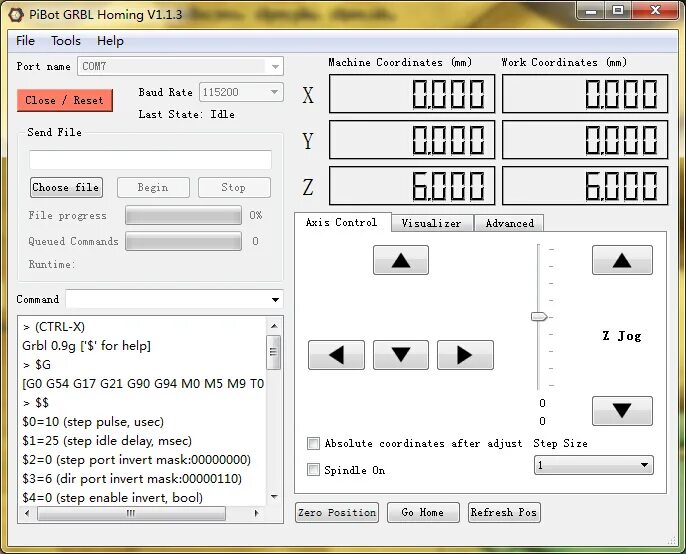This screenshot has width=686, height=554.
Task: Click the Machine Coordinates Z 6.000 display
Action: 412,186
